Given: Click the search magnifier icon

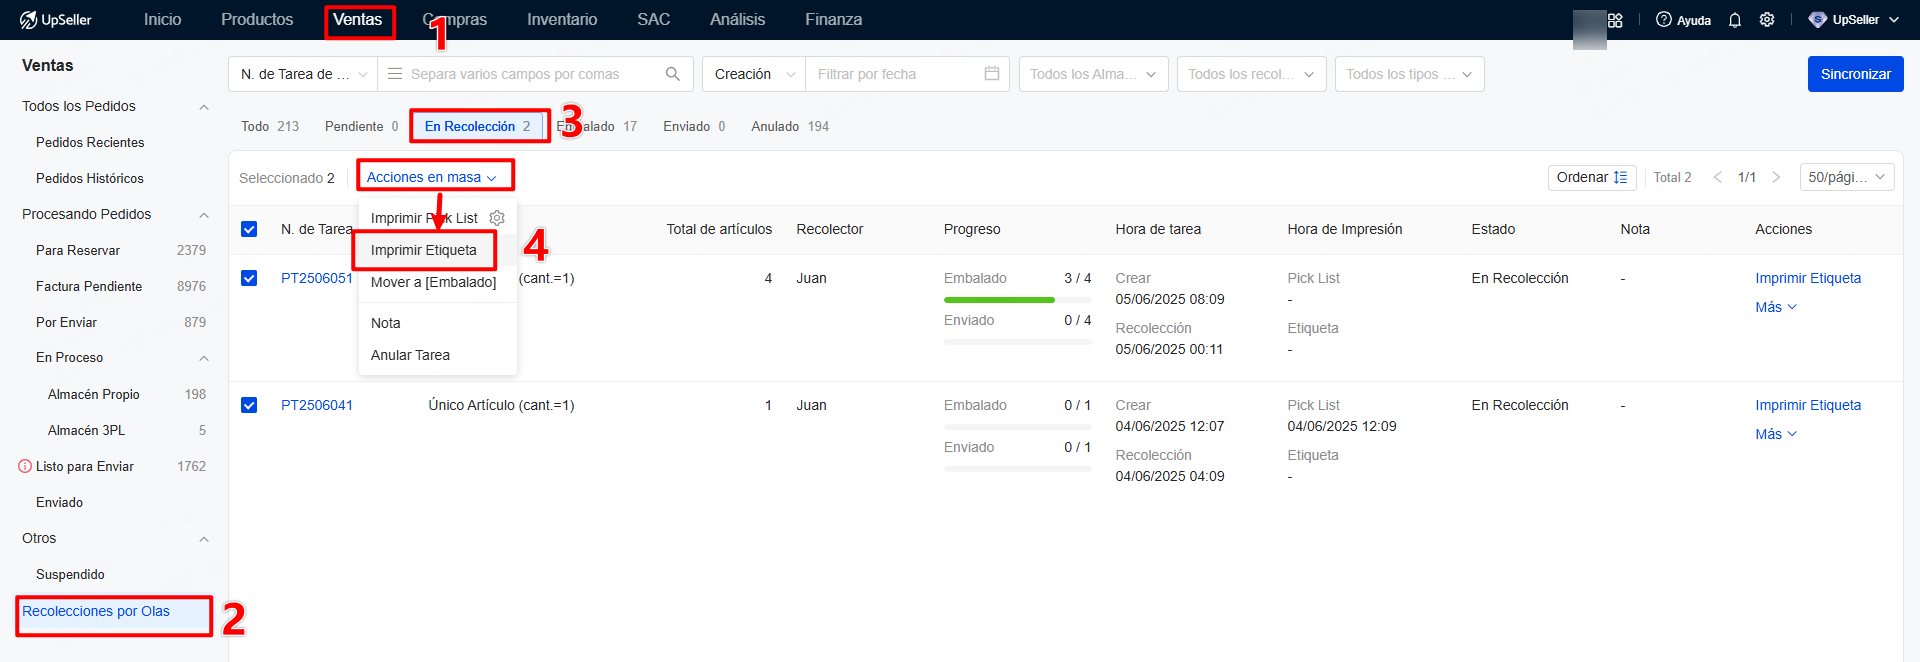Looking at the screenshot, I should pos(672,74).
